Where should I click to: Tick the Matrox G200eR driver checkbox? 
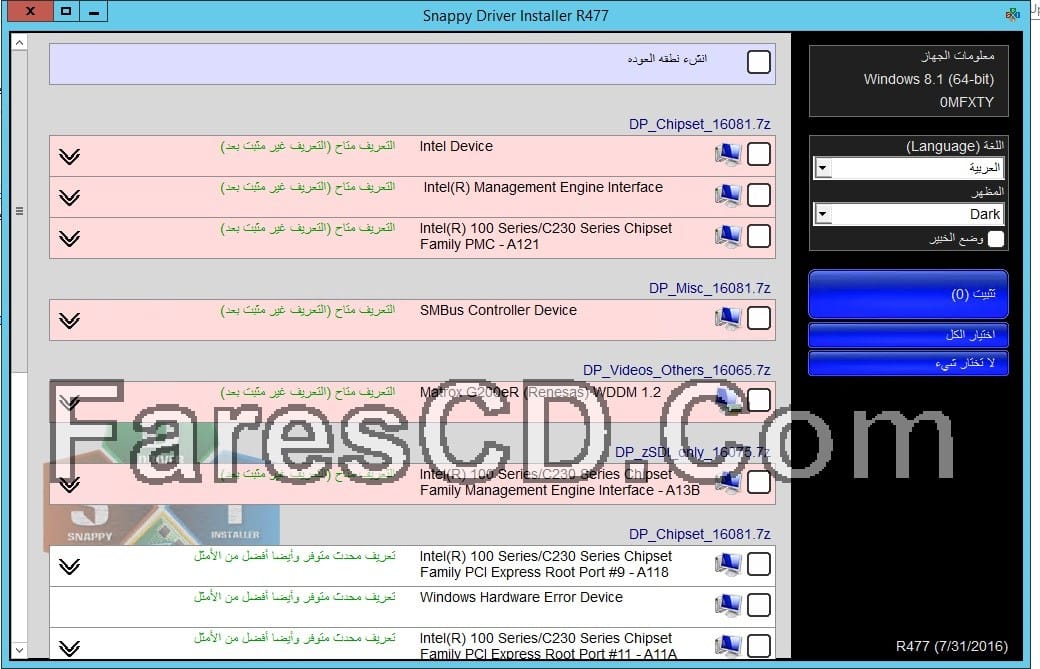tap(759, 400)
